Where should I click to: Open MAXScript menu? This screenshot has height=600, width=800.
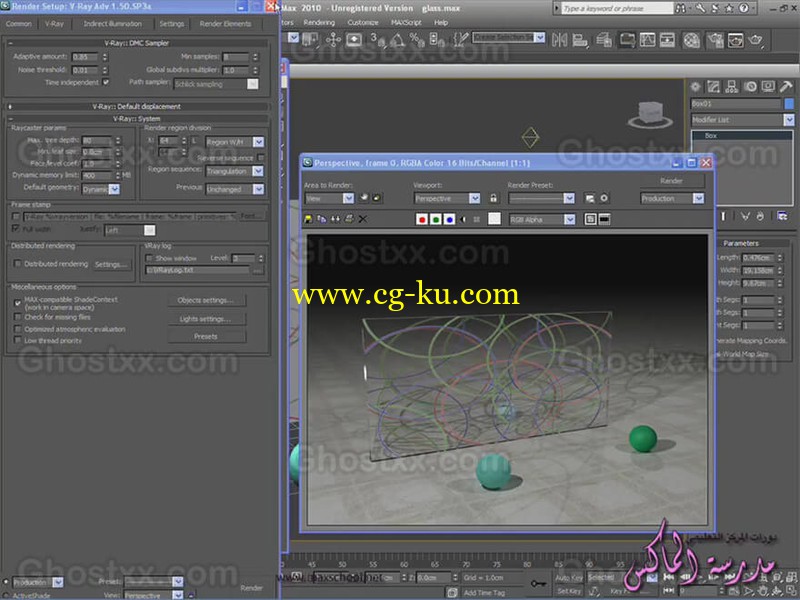pyautogui.click(x=406, y=22)
